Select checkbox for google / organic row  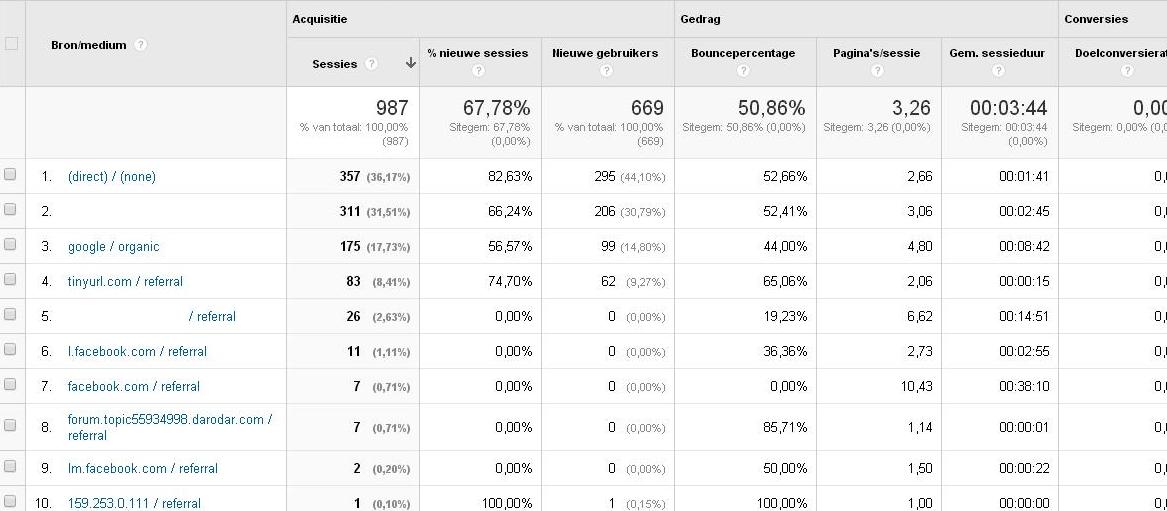10,245
